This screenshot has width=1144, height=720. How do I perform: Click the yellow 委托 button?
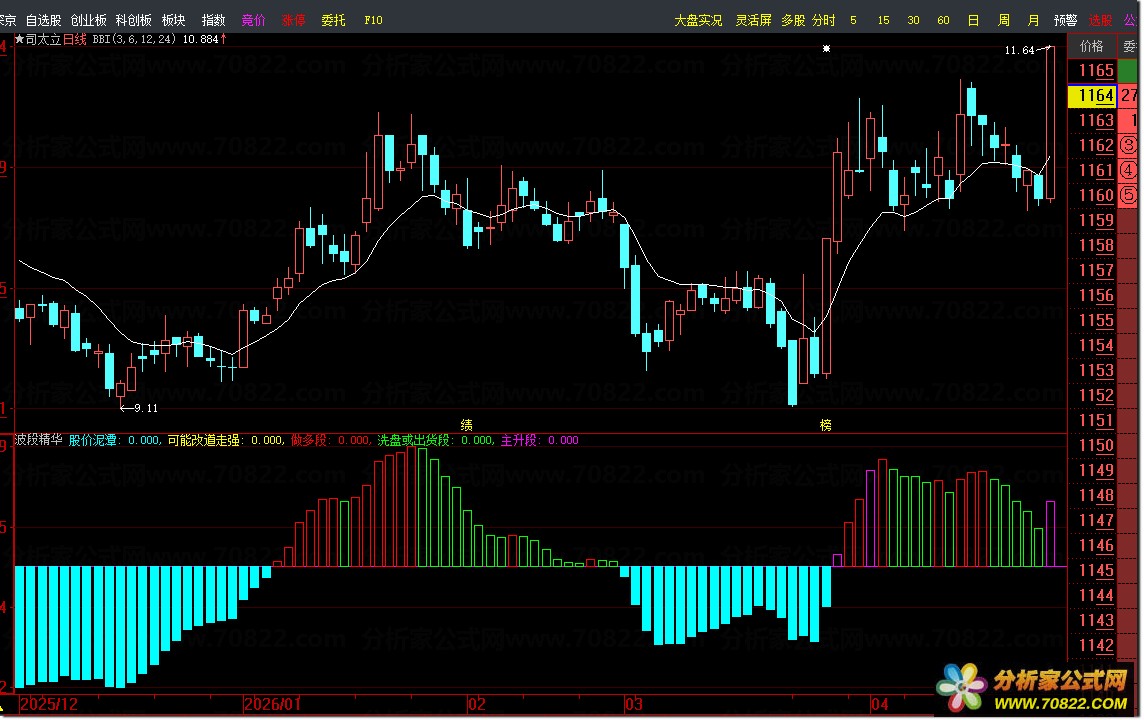click(x=333, y=20)
